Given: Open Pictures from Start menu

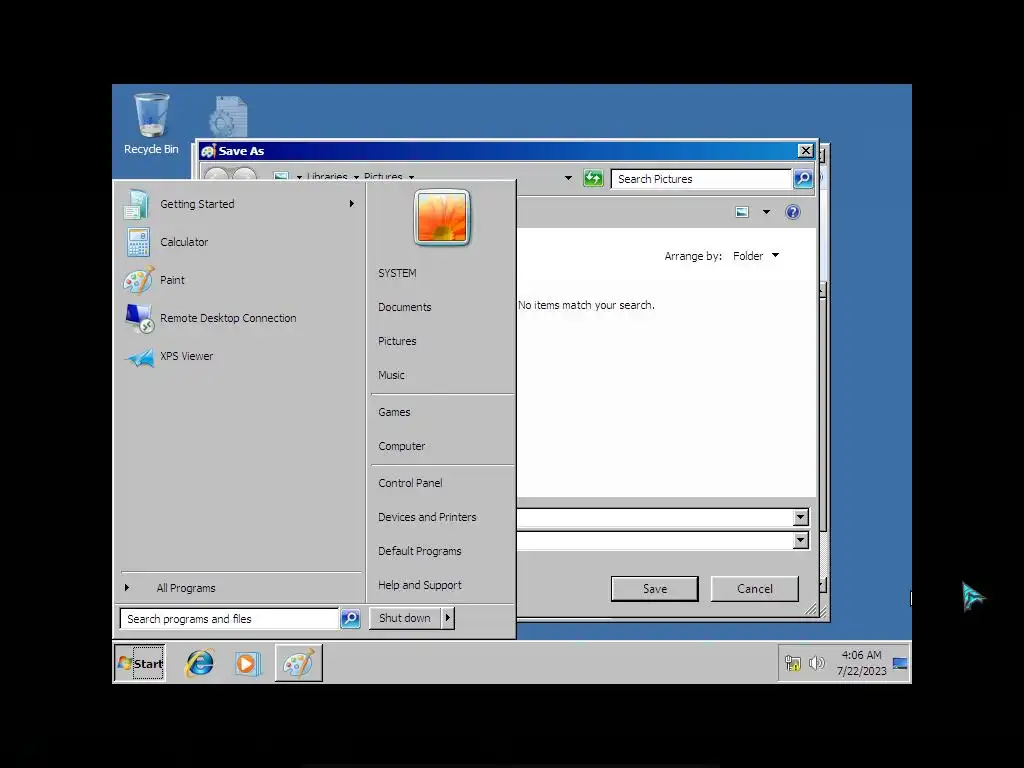Looking at the screenshot, I should 397,341.
